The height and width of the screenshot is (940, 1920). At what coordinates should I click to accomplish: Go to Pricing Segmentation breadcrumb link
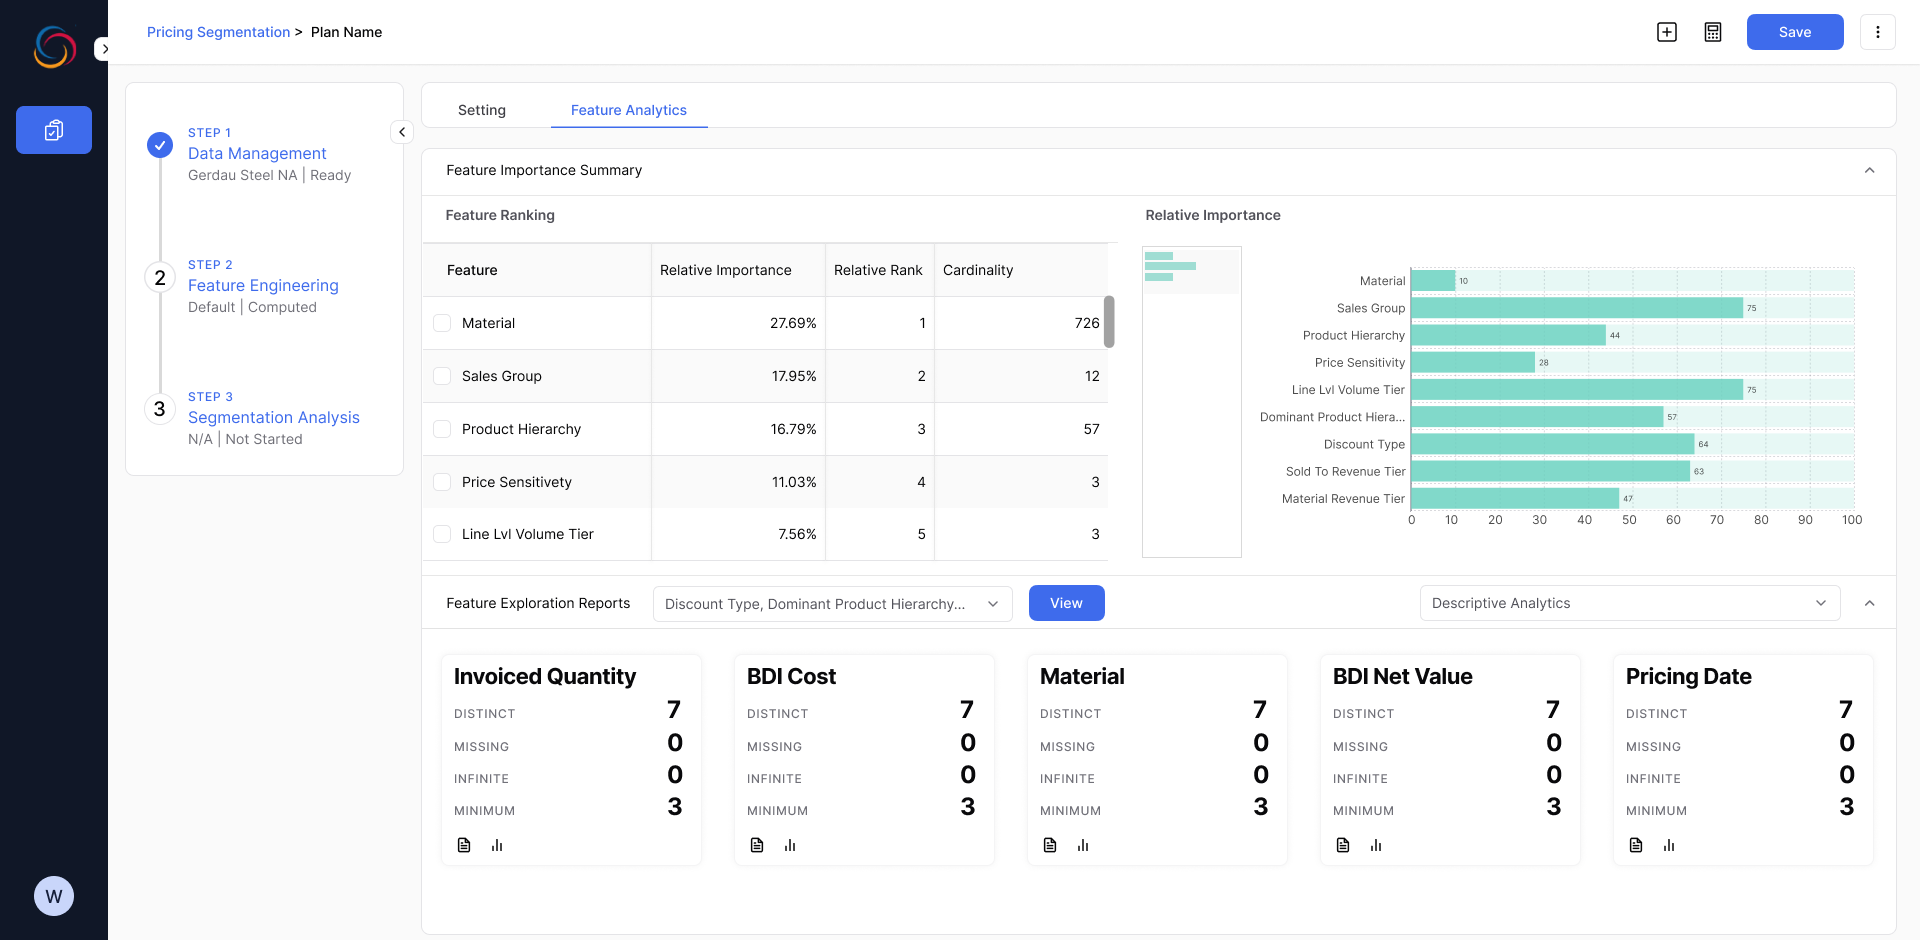pos(218,32)
